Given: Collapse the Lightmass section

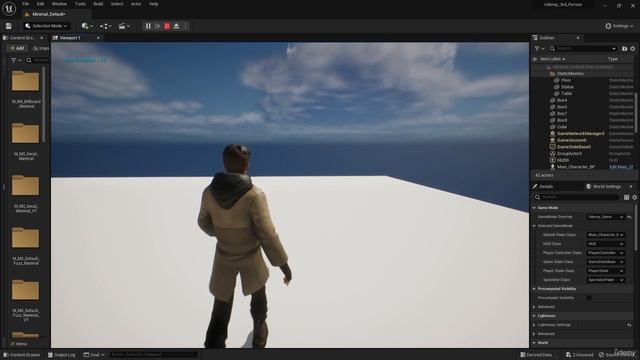Looking at the screenshot, I should (x=534, y=316).
